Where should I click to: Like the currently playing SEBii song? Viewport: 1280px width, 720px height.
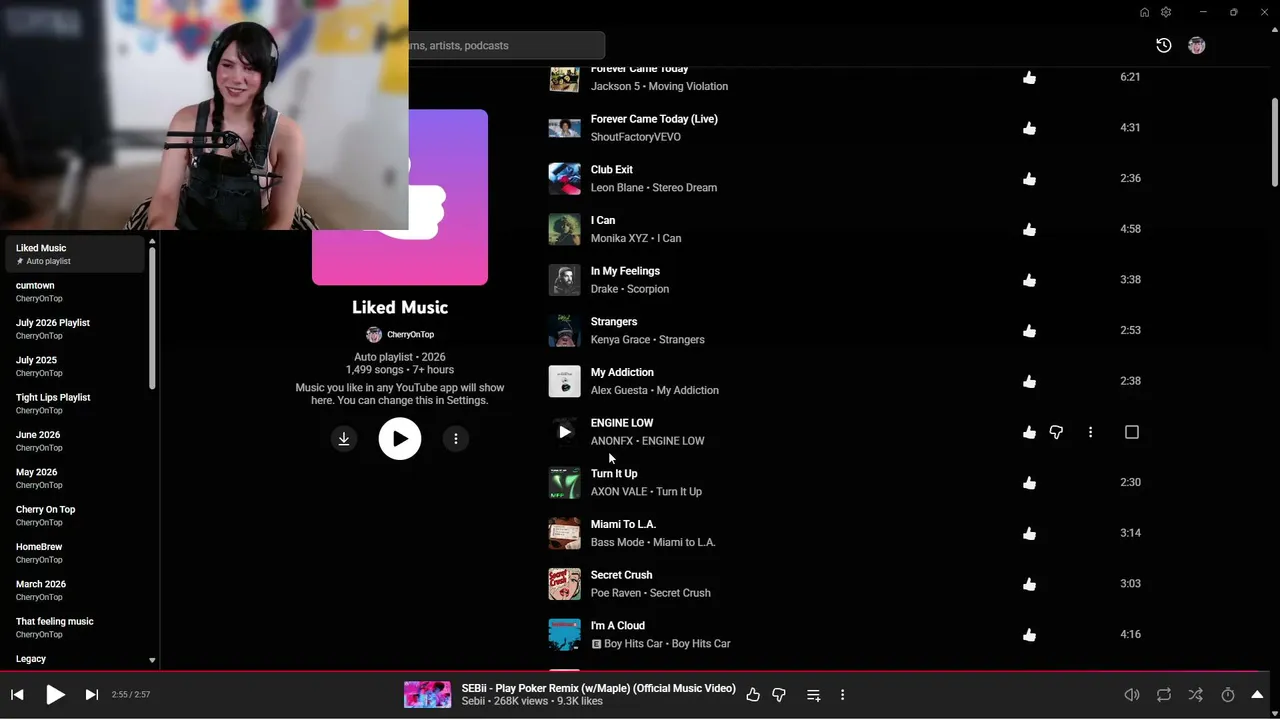[753, 695]
